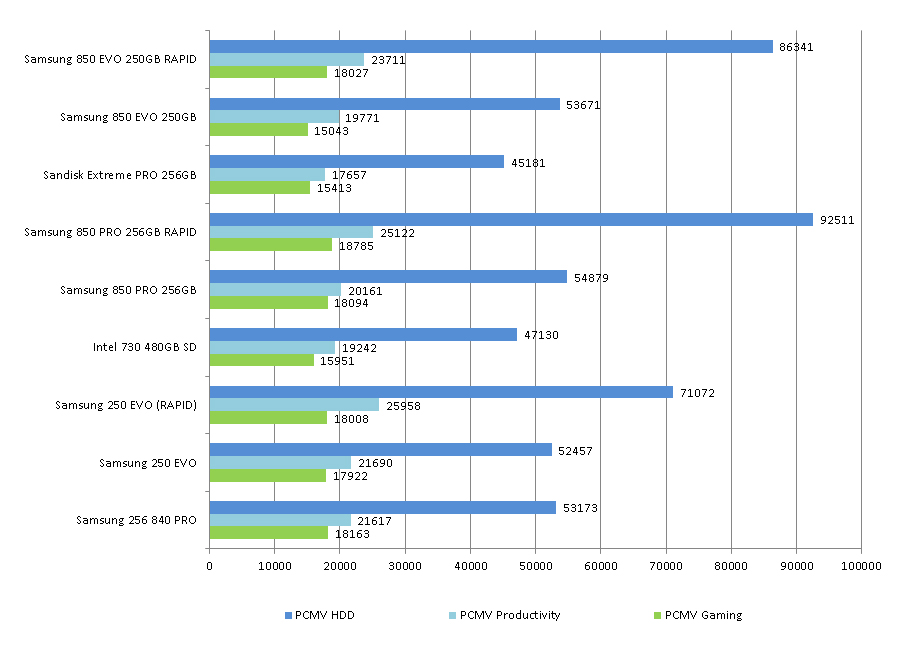This screenshot has width=900, height=671.
Task: Click the "20000" horizontal axis tick label
Action: tap(340, 567)
